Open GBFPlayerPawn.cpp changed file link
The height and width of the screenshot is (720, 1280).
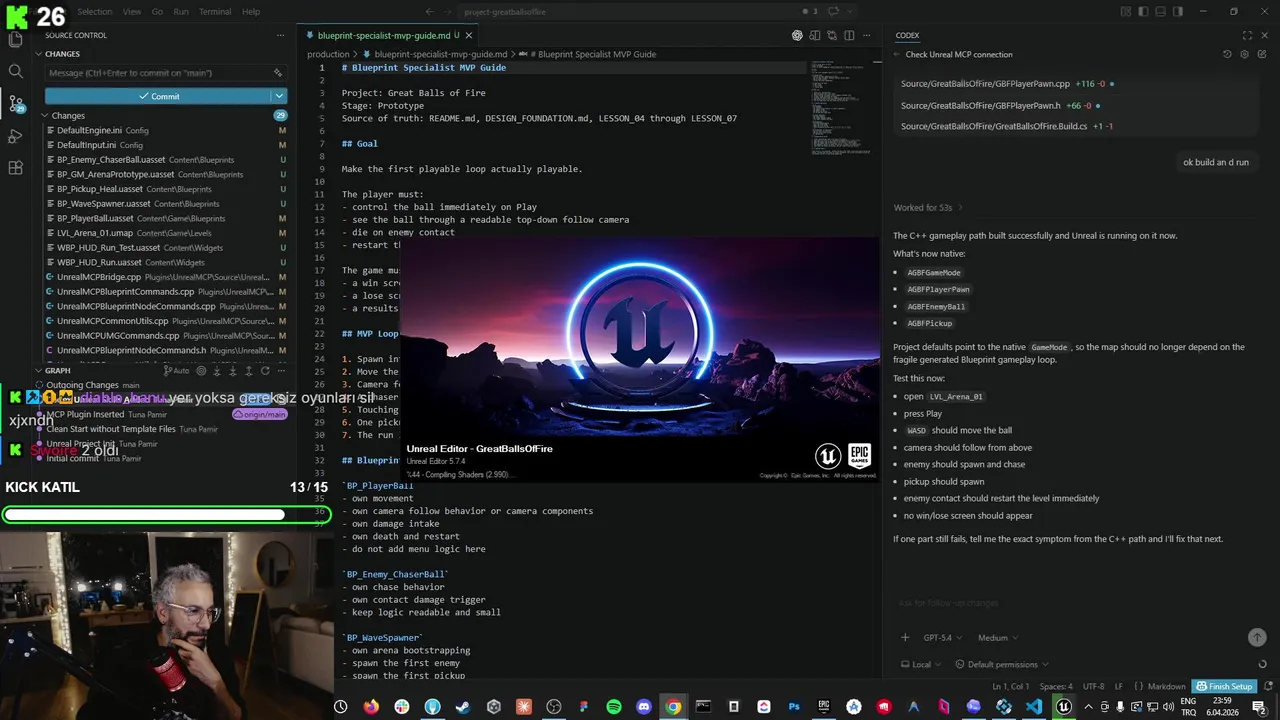click(x=985, y=84)
